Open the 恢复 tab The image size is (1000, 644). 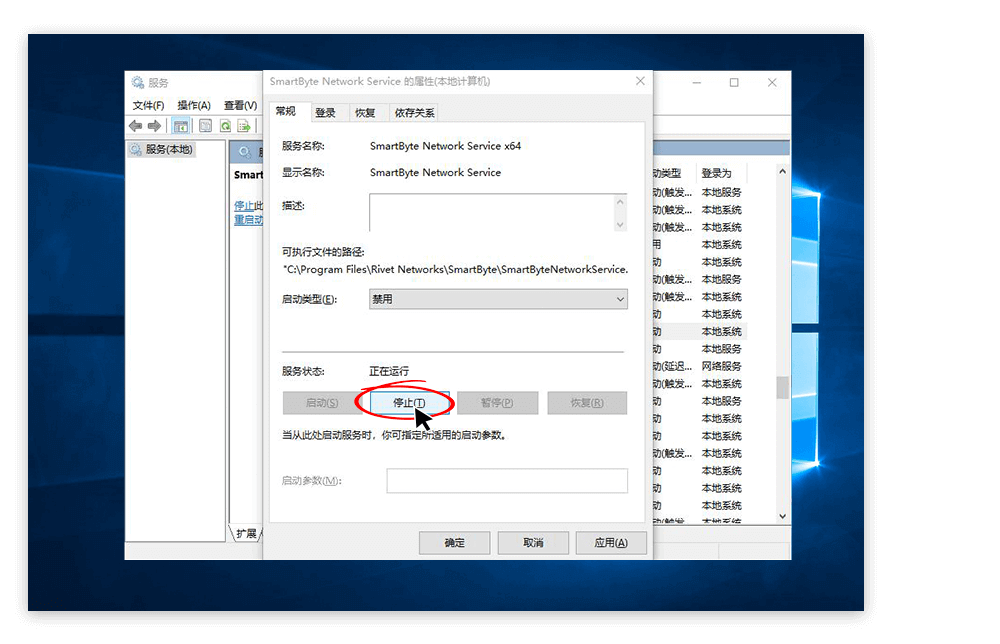pyautogui.click(x=367, y=112)
